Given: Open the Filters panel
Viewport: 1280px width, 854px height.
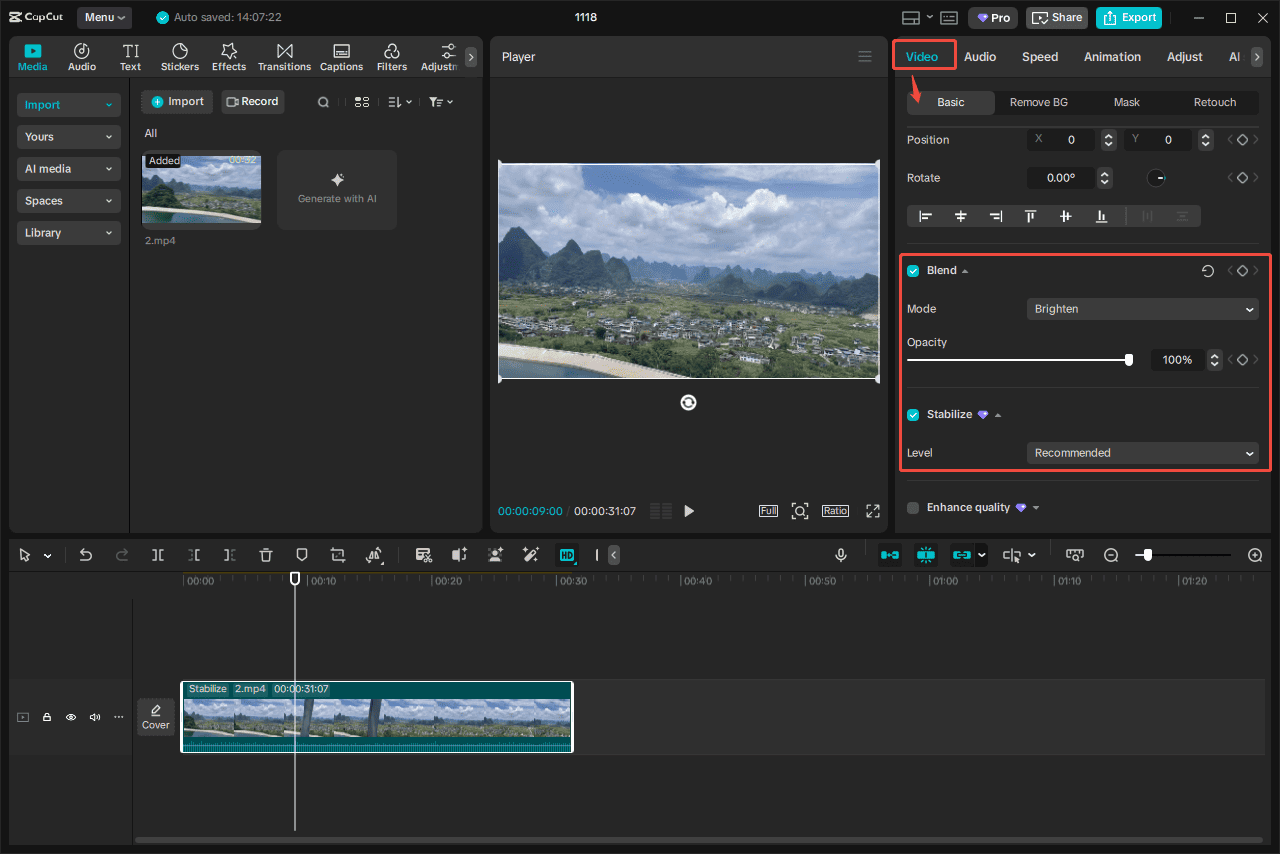Looking at the screenshot, I should pyautogui.click(x=391, y=56).
